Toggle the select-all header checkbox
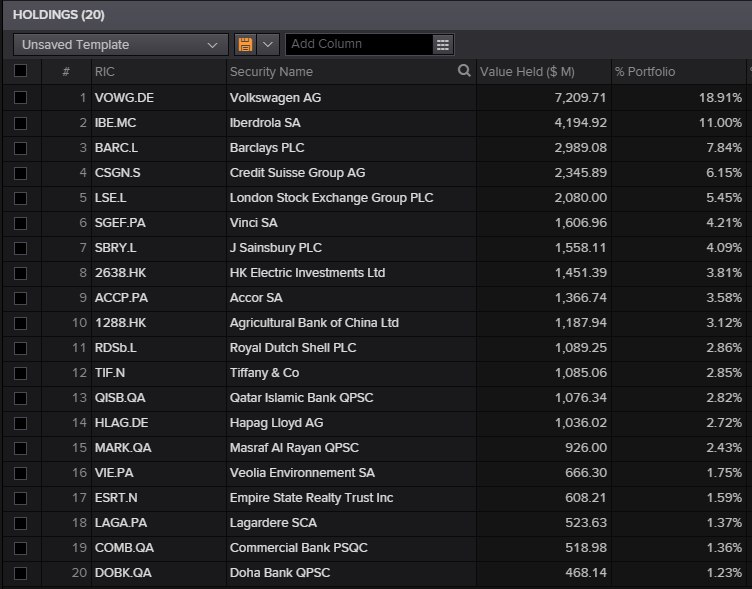Viewport: 752px width, 589px height. 20,71
